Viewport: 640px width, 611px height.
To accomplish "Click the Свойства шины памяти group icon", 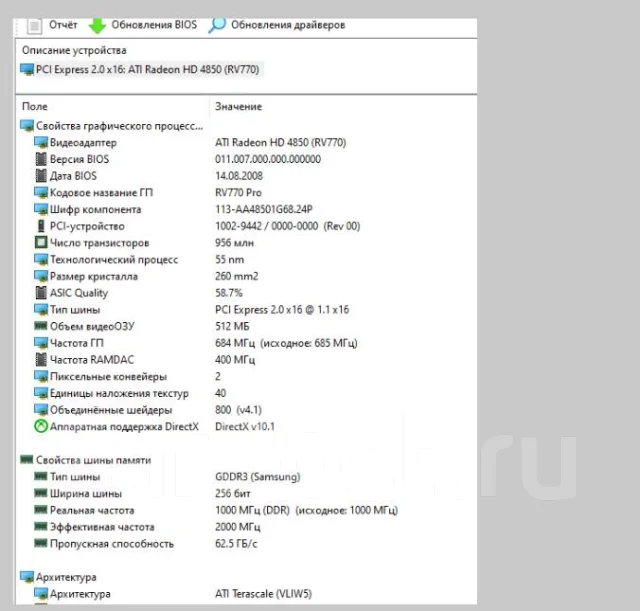I will pyautogui.click(x=27, y=460).
